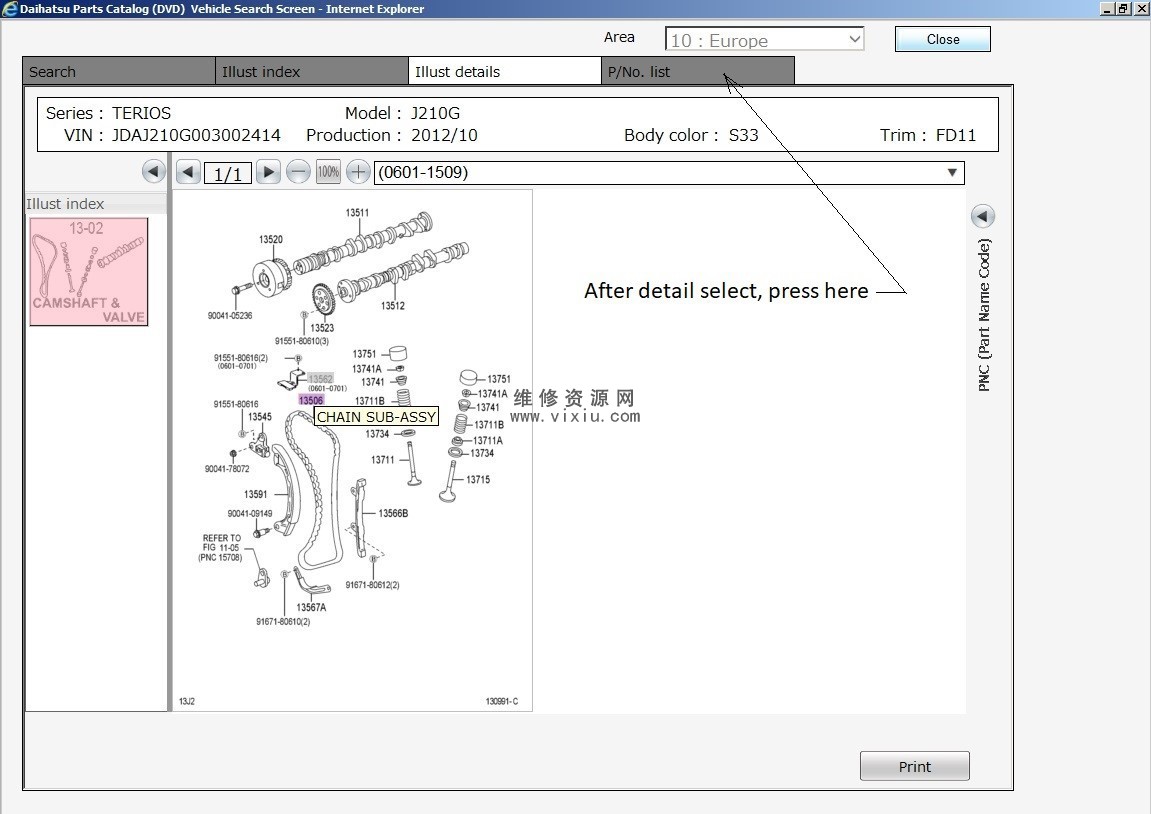Select part number 13562 in diagram
This screenshot has height=814, width=1151.
coord(321,379)
